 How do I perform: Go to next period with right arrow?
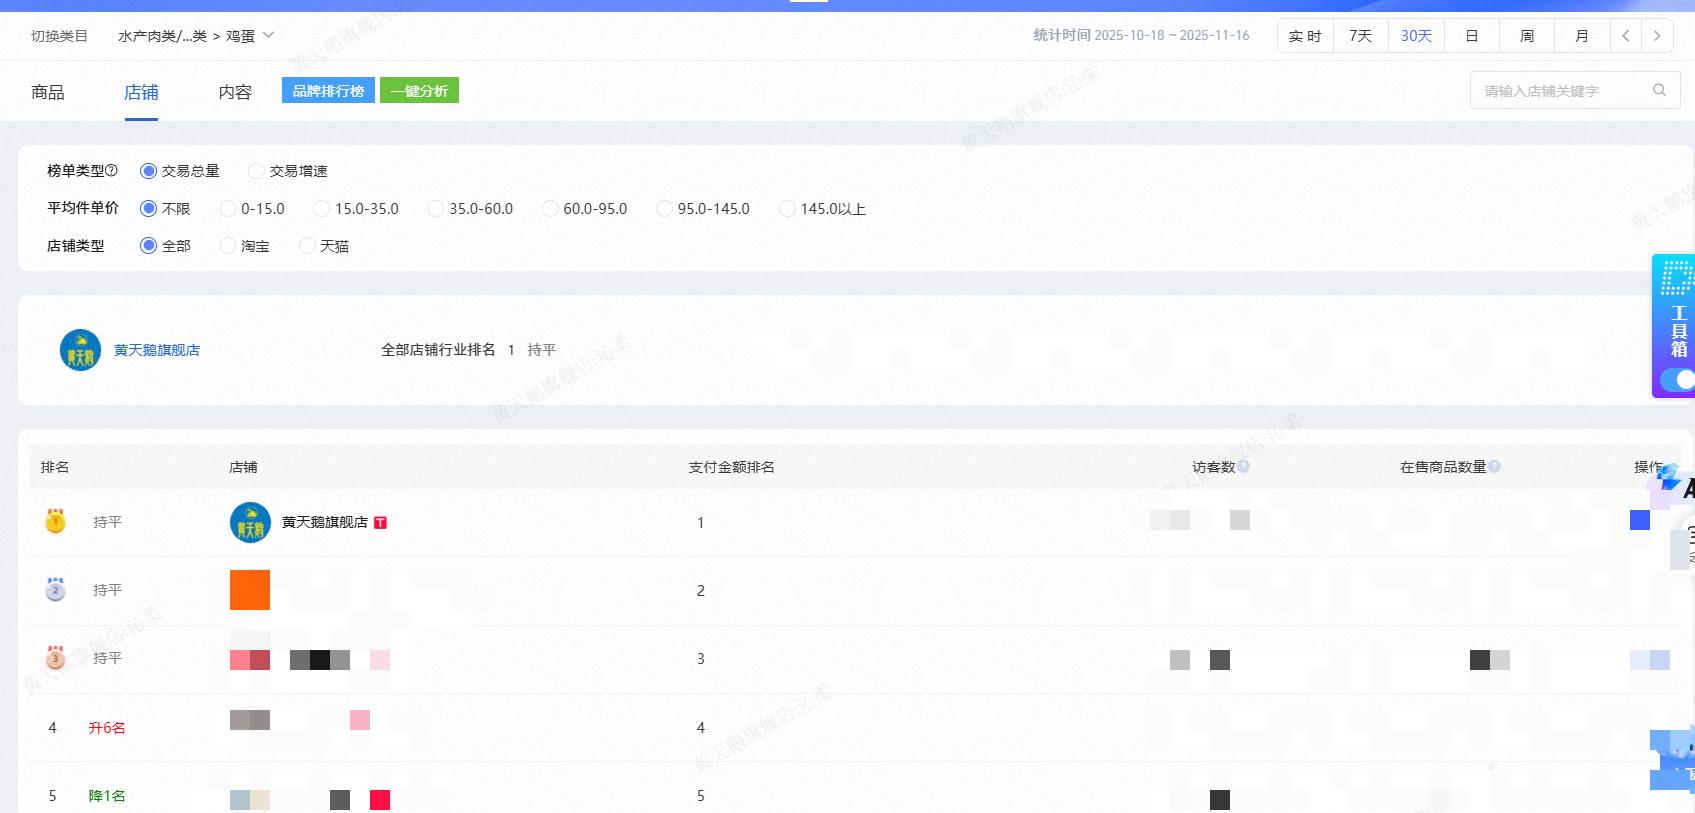[1657, 36]
